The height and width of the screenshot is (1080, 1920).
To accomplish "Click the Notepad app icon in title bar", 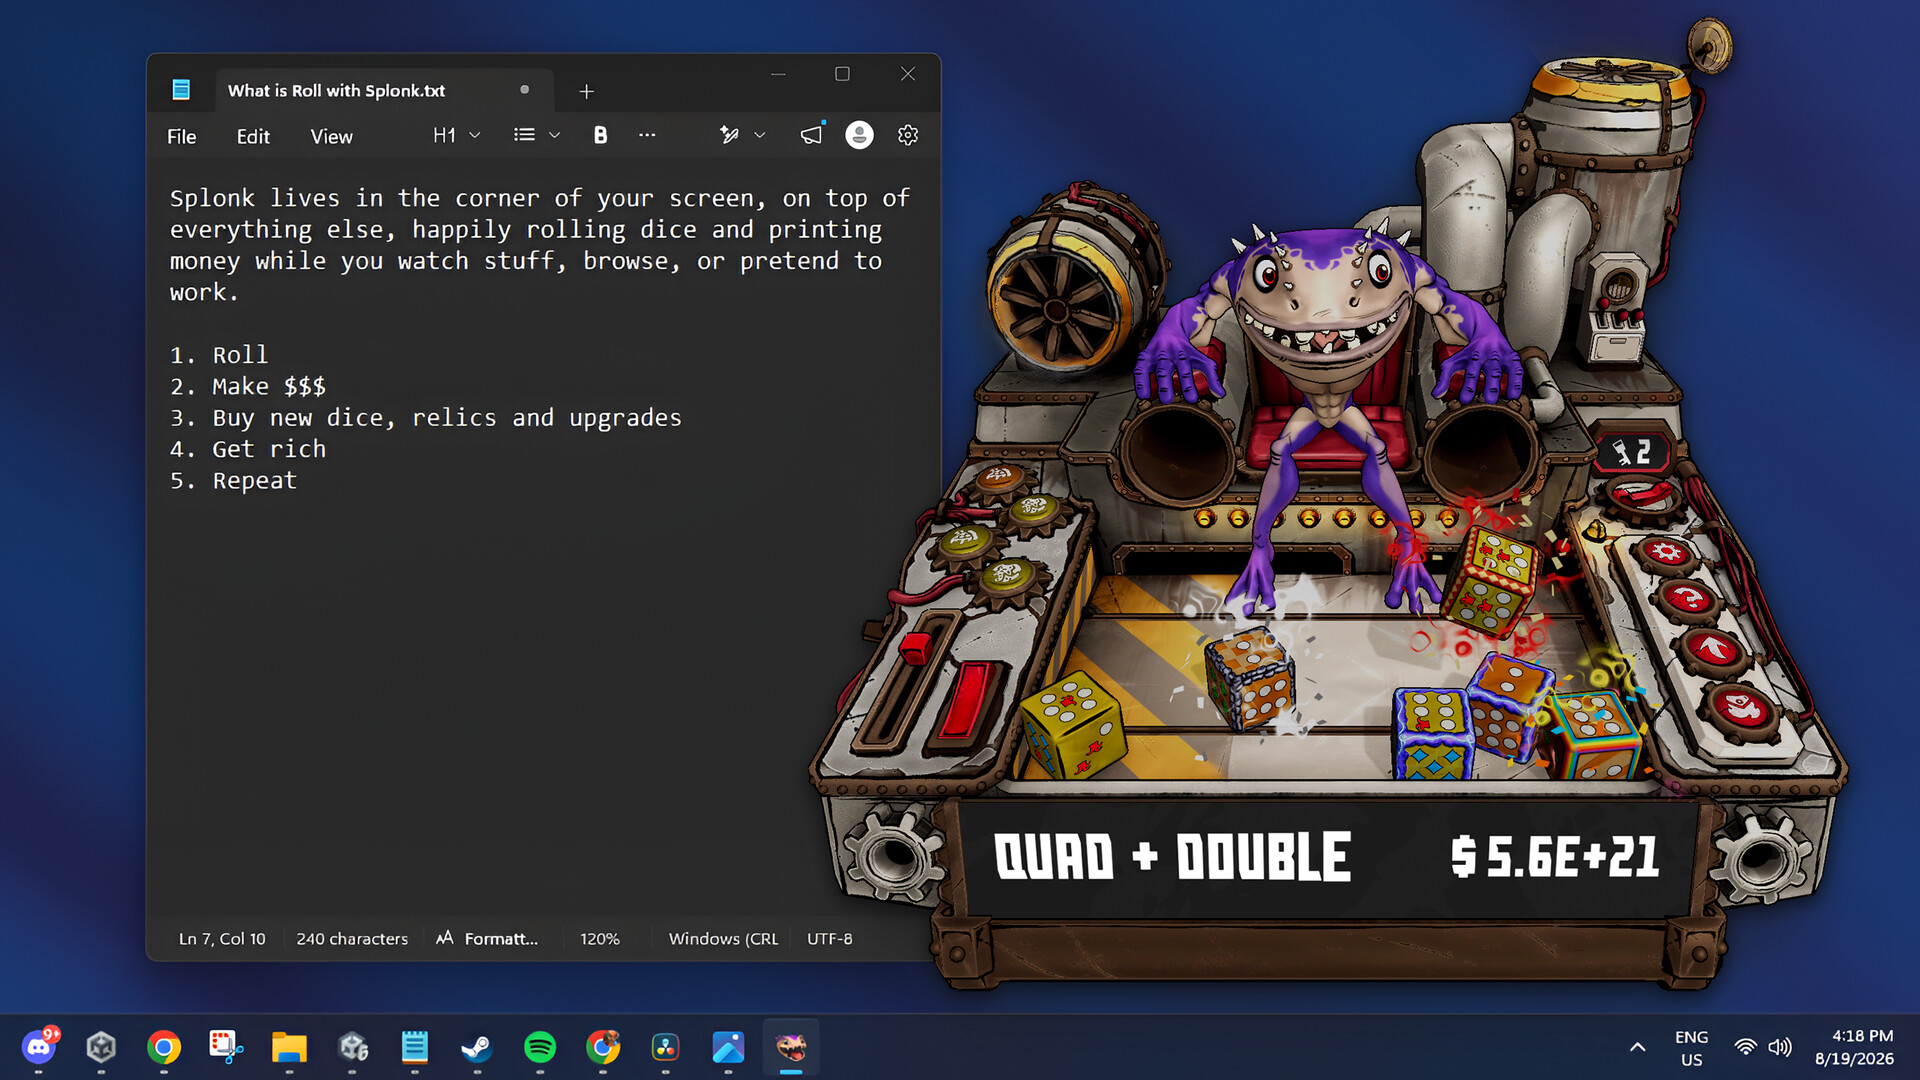I will [181, 90].
